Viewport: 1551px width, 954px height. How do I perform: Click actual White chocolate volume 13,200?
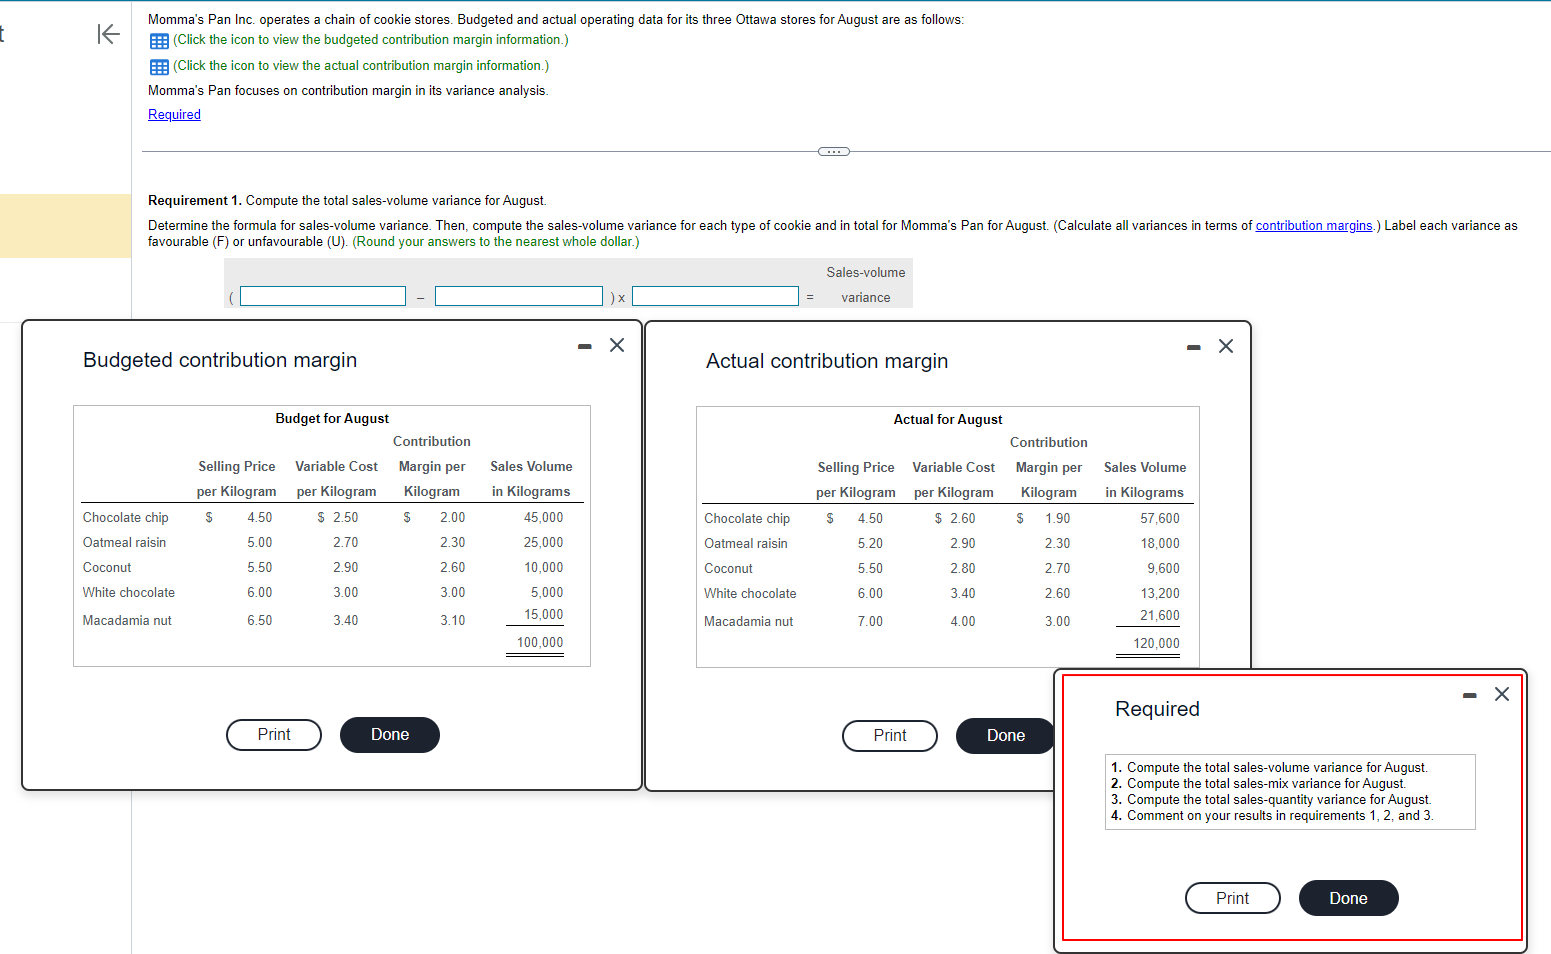tap(1160, 594)
